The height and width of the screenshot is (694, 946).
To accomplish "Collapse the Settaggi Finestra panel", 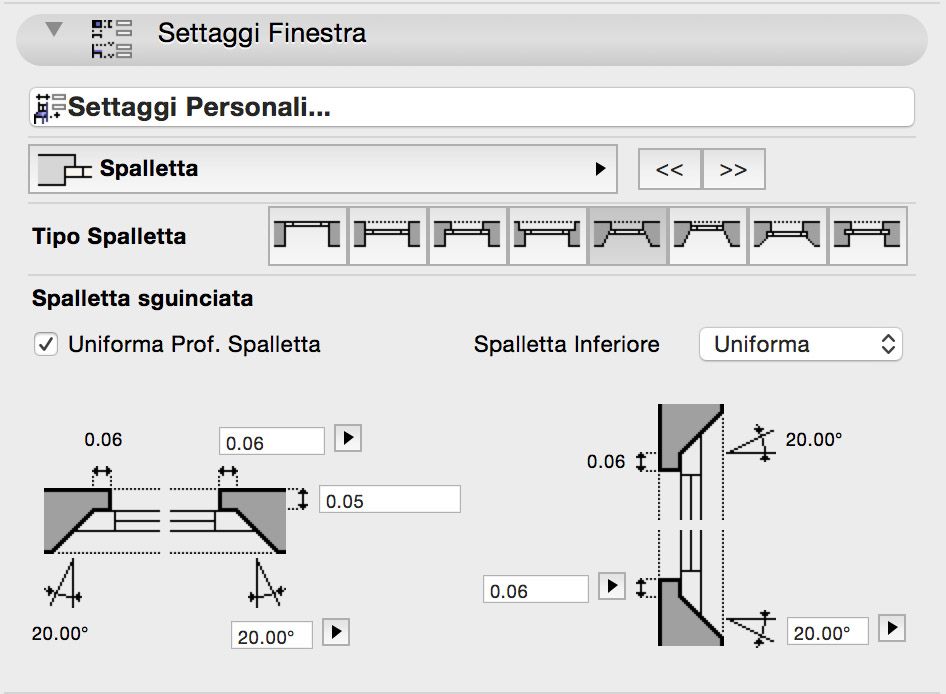I will click(54, 31).
